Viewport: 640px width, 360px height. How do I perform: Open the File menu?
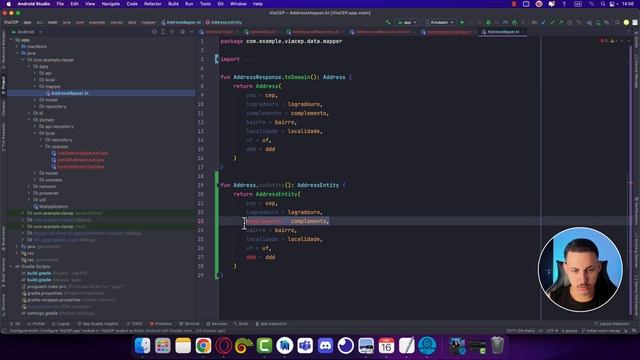click(x=60, y=4)
